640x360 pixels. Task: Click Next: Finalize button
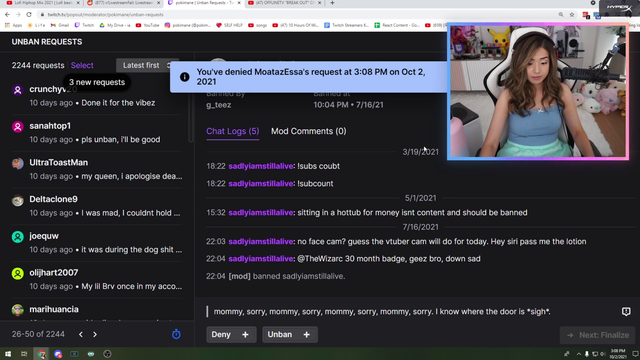(x=598, y=335)
